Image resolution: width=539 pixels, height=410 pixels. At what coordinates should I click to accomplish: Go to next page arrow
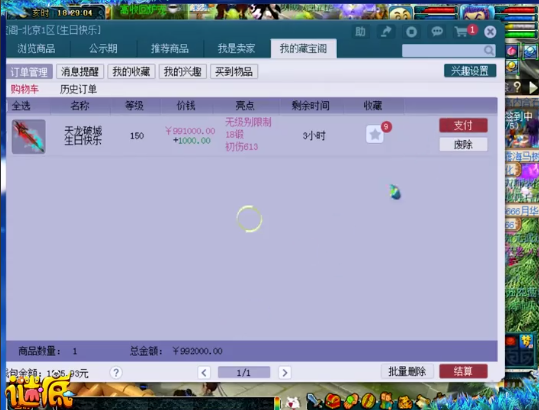tap(285, 373)
